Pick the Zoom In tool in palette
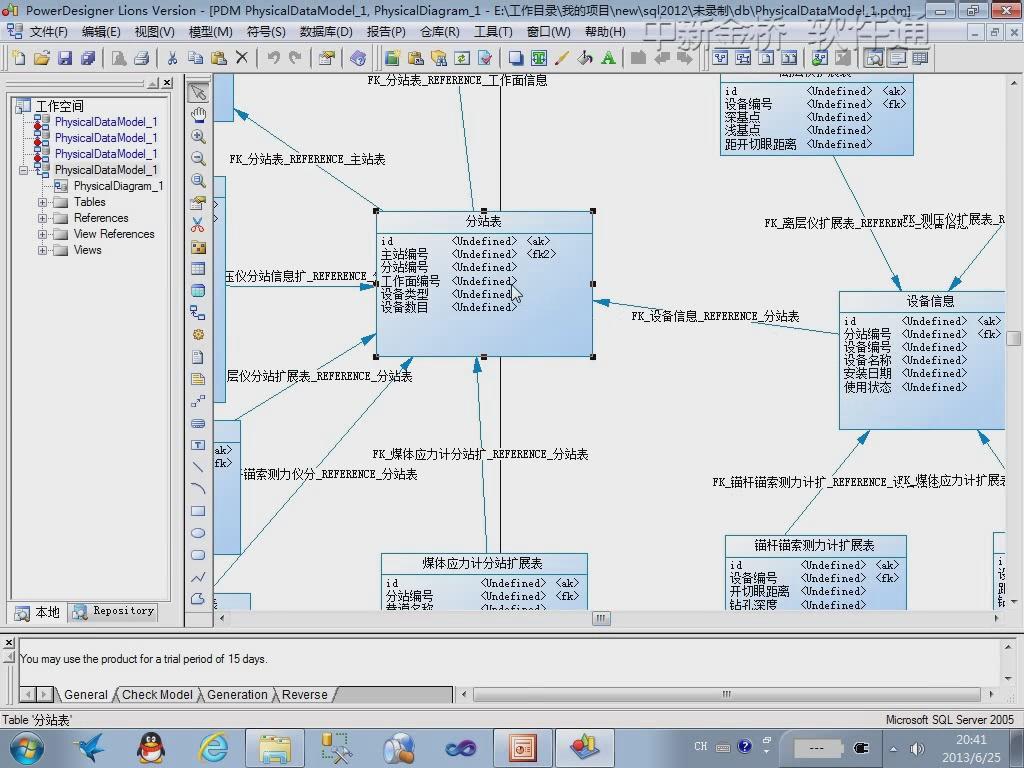The width and height of the screenshot is (1024, 768). [x=199, y=136]
